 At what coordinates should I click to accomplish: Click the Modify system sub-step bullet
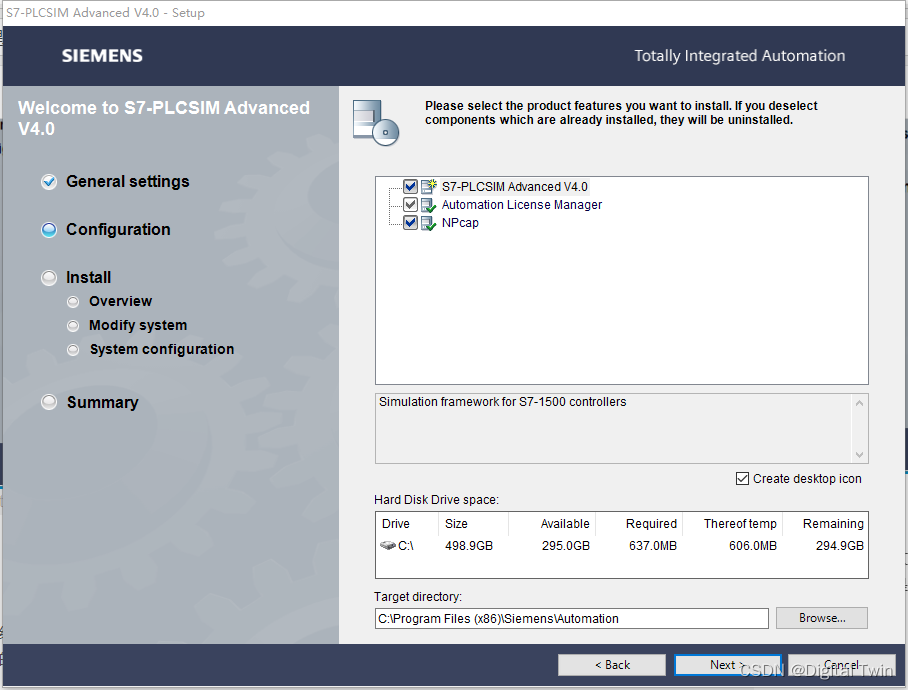point(73,326)
